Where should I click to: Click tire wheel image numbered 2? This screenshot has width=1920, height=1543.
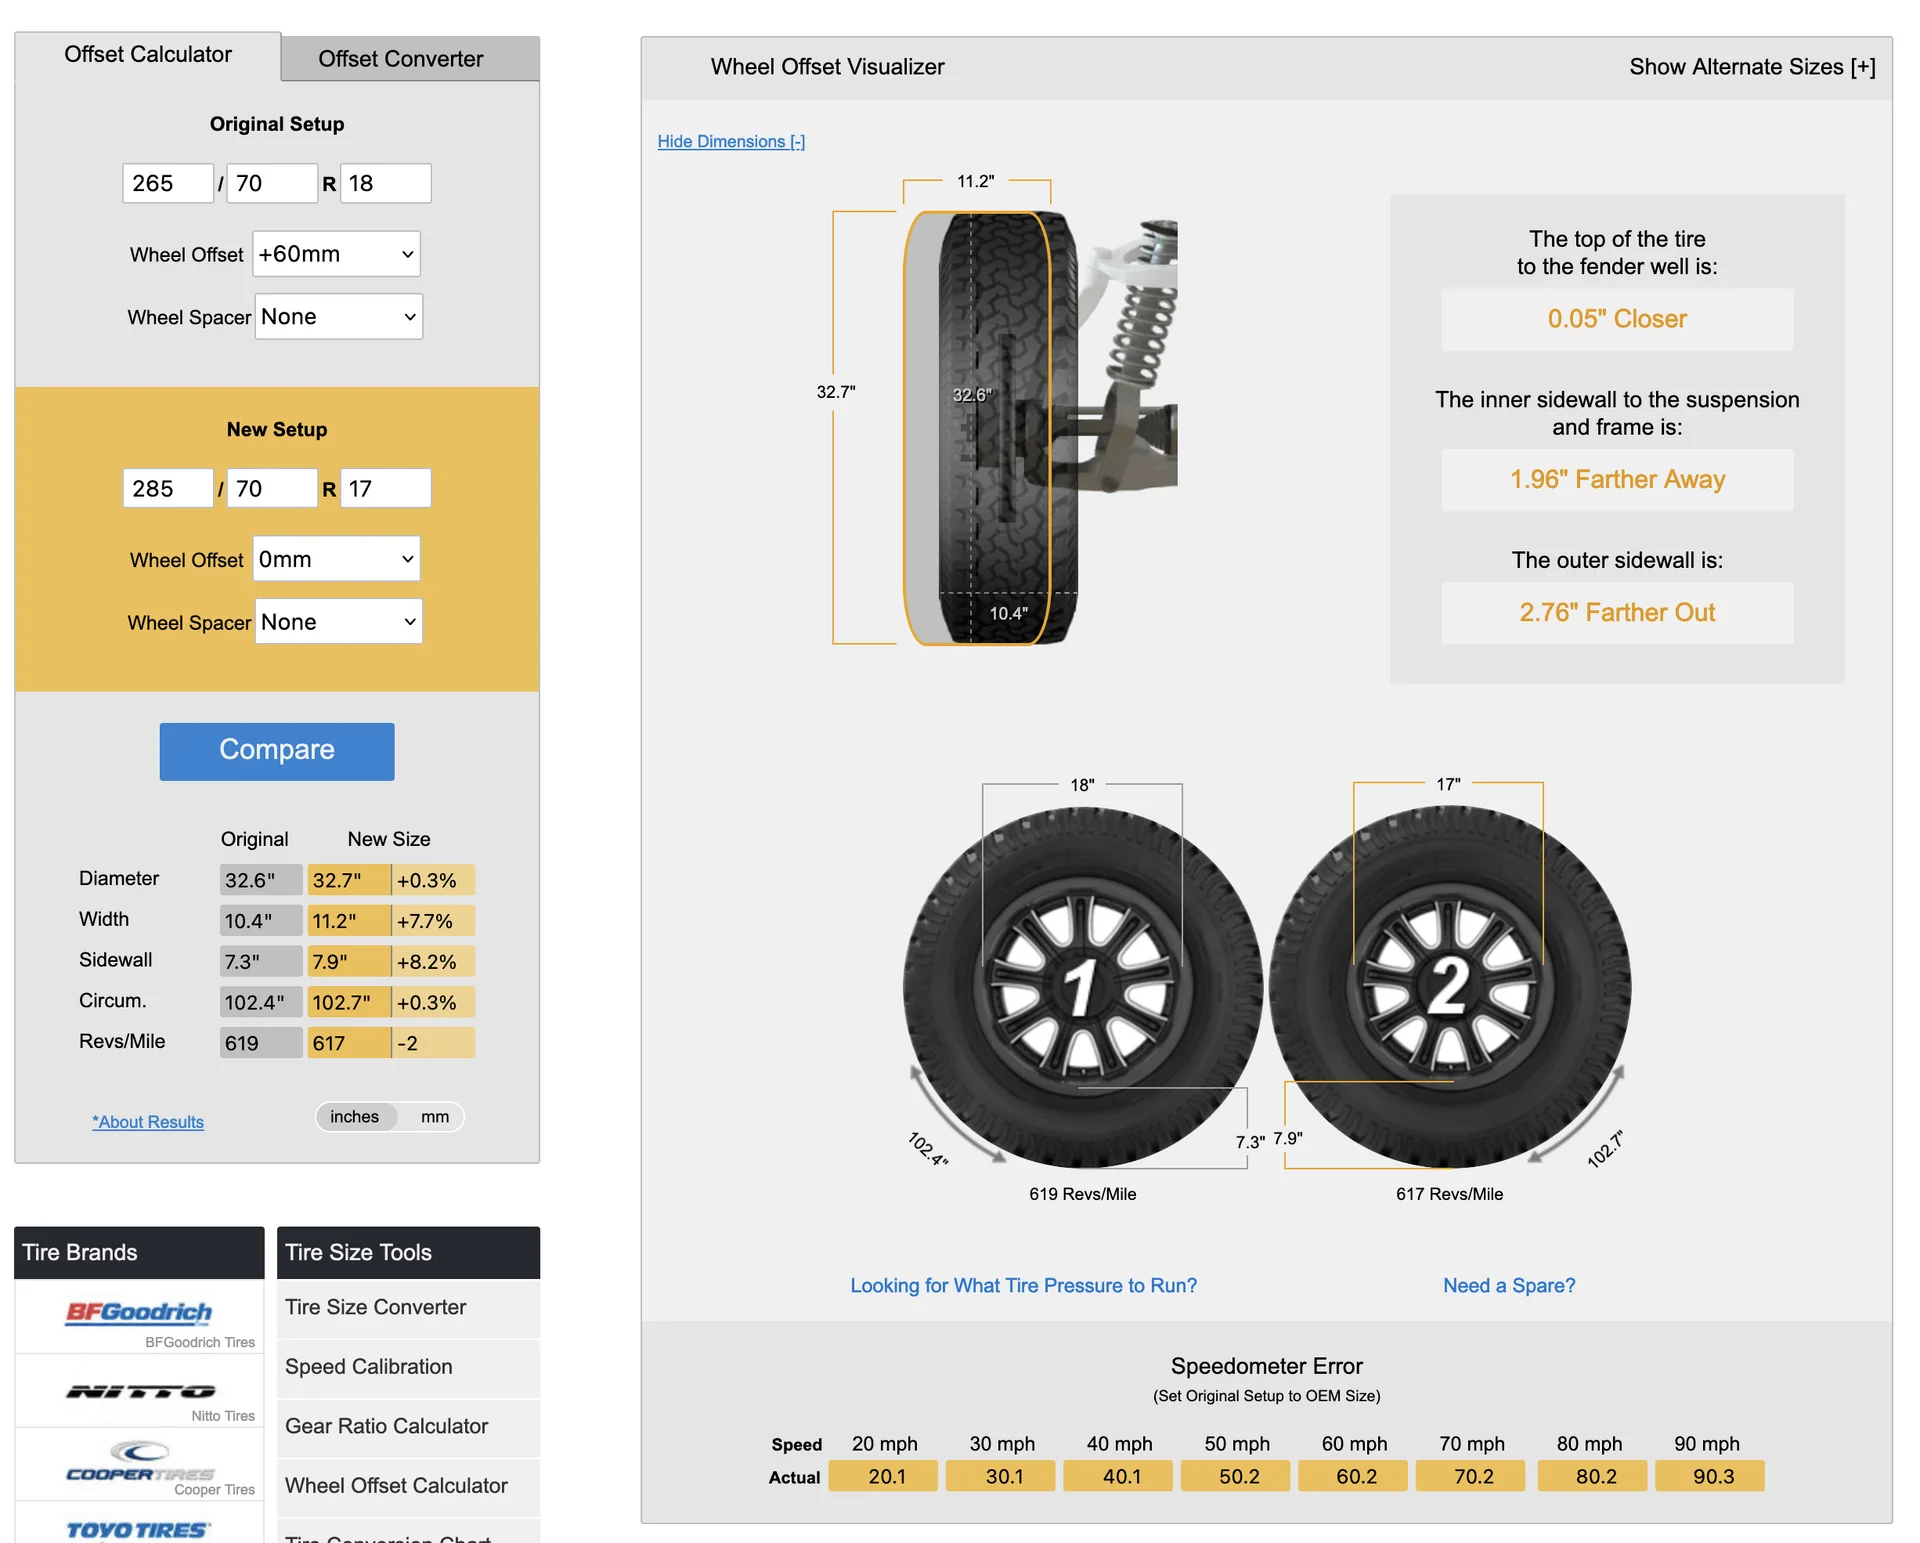1449,987
